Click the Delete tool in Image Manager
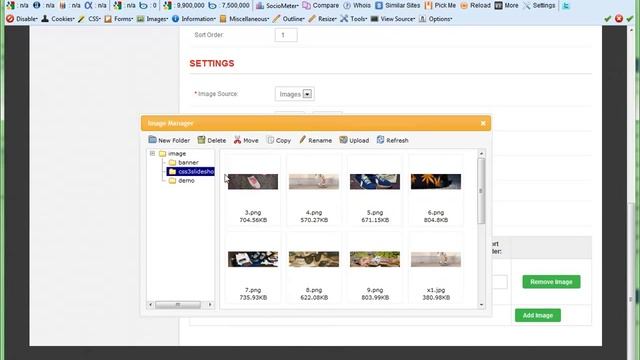 pos(211,140)
